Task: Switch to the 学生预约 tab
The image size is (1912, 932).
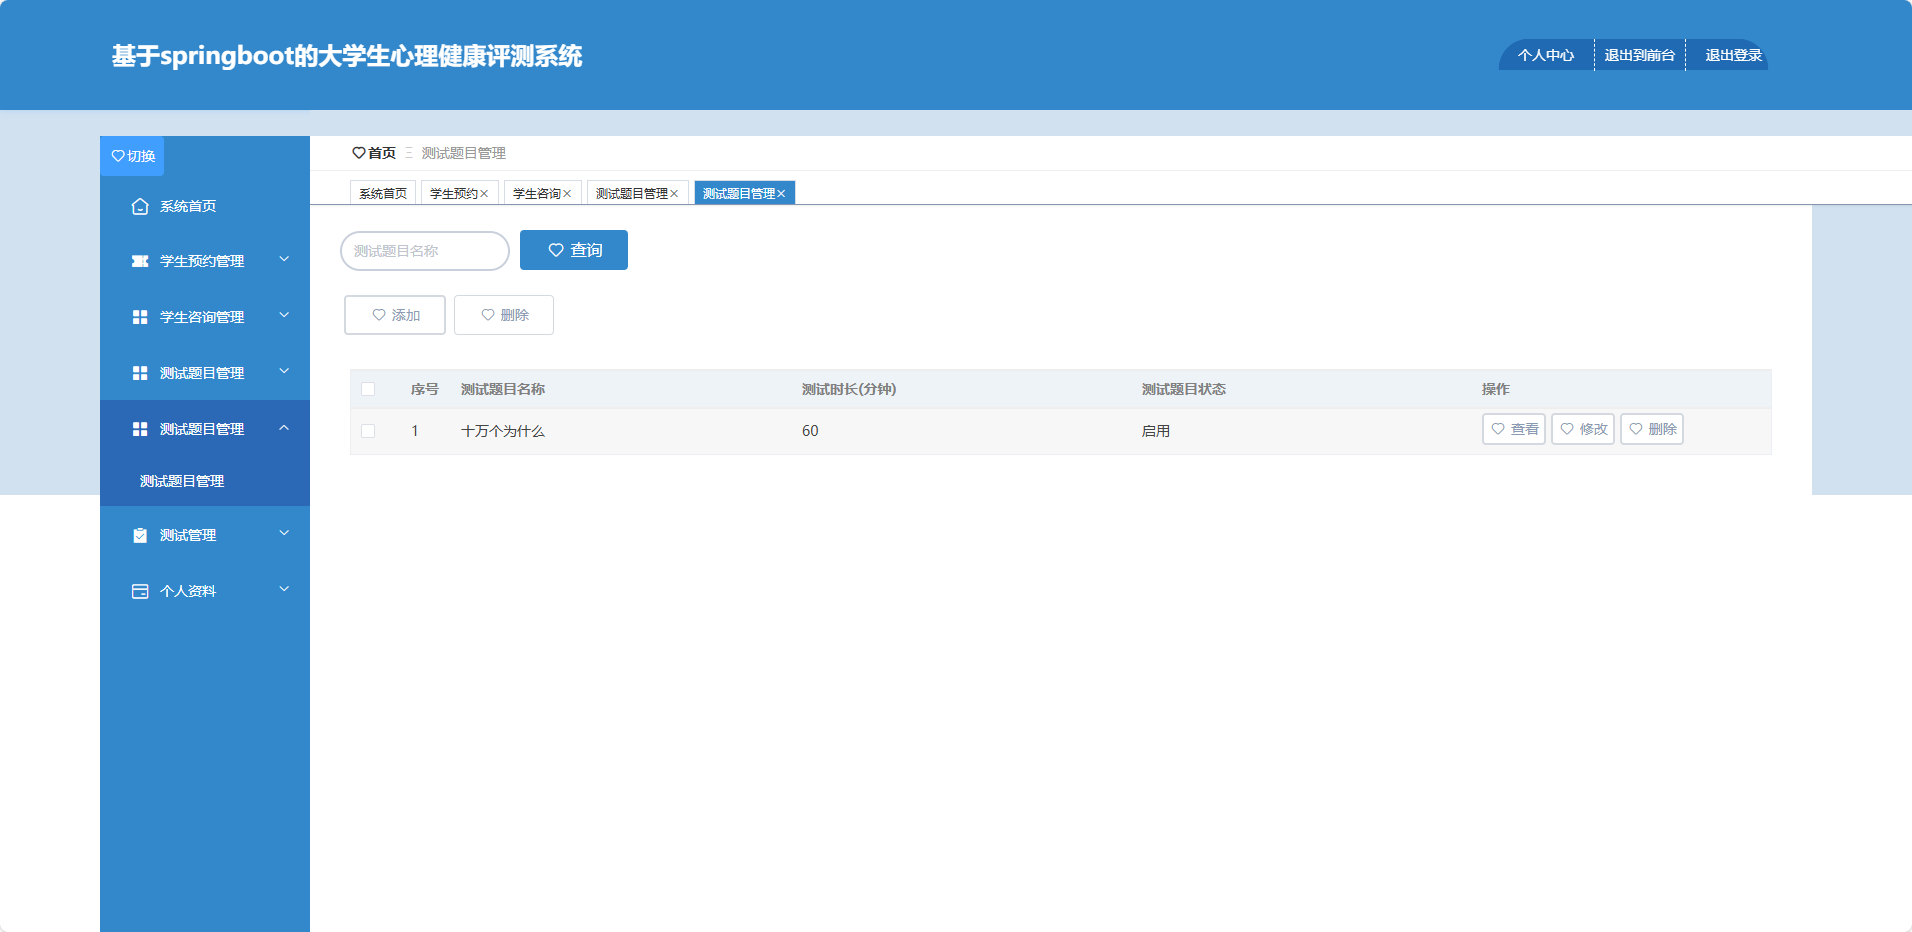Action: (454, 193)
